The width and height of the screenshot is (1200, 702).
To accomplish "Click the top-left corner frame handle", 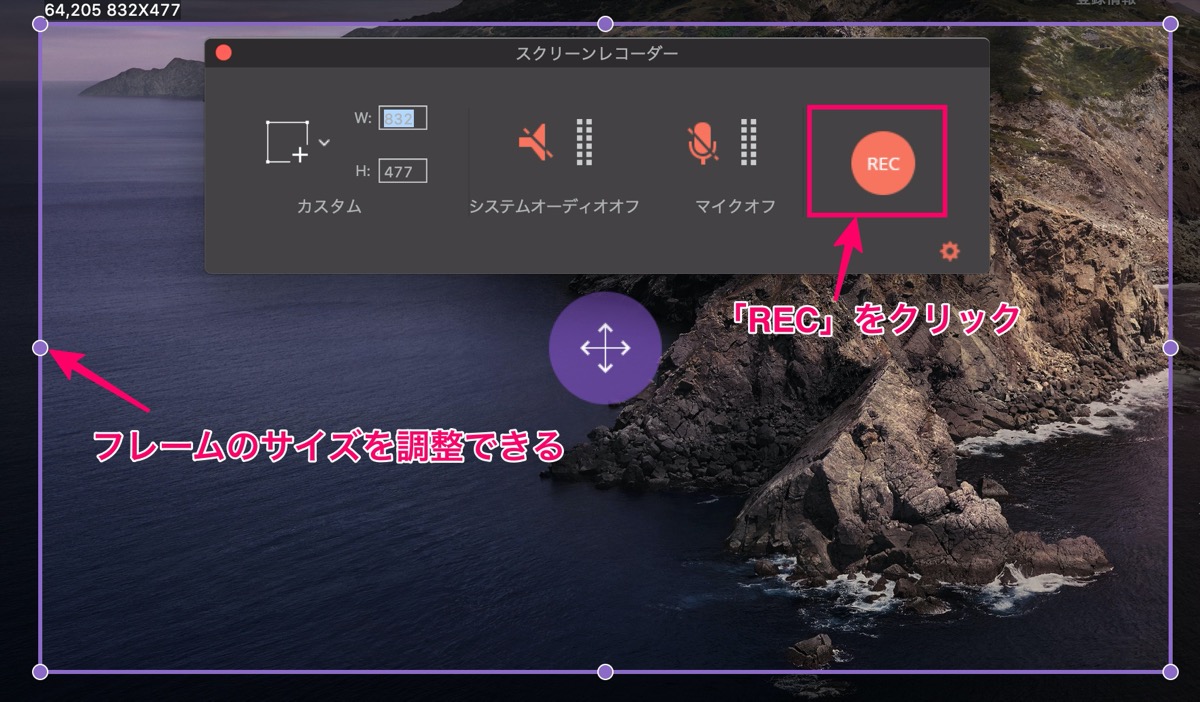I will click(x=41, y=24).
